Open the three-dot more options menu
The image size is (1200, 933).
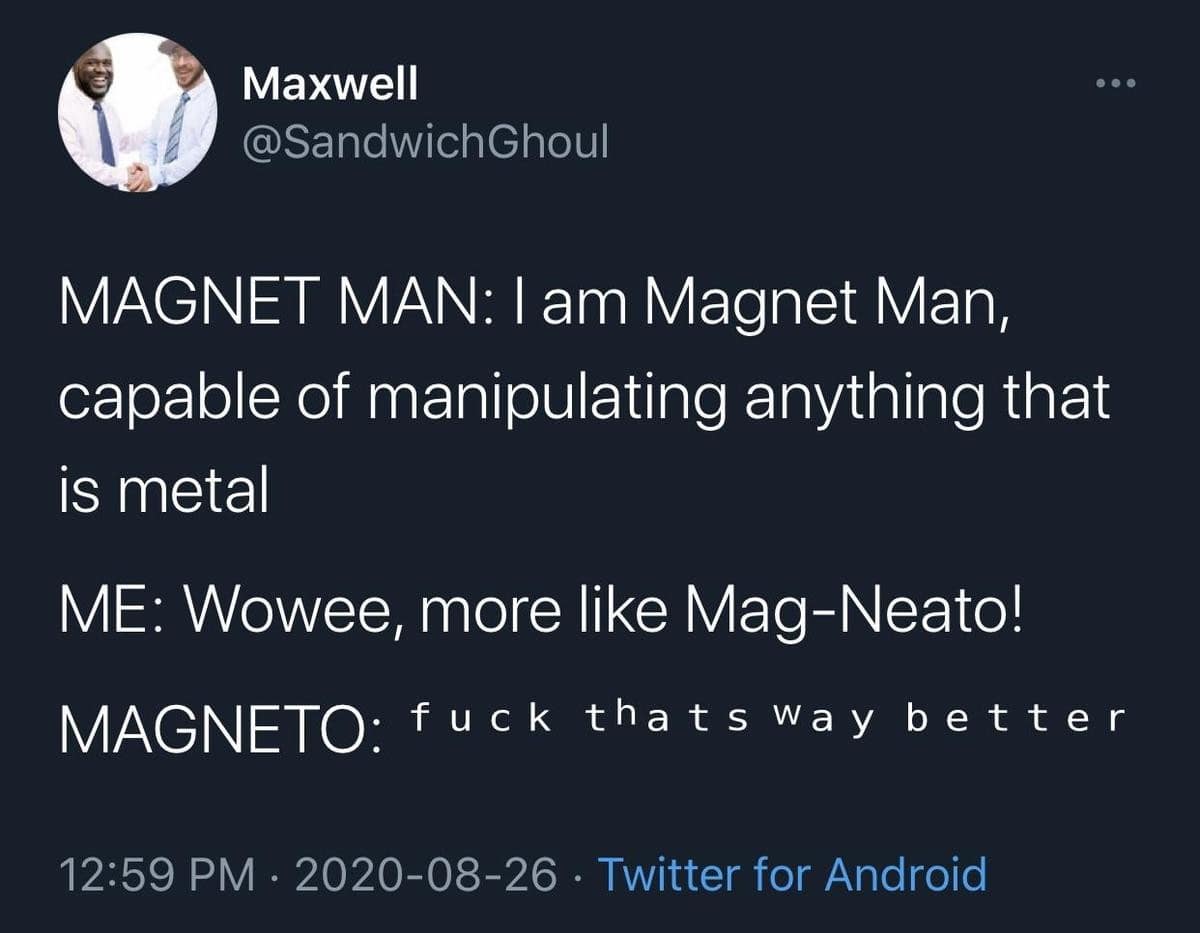pos(1116,84)
